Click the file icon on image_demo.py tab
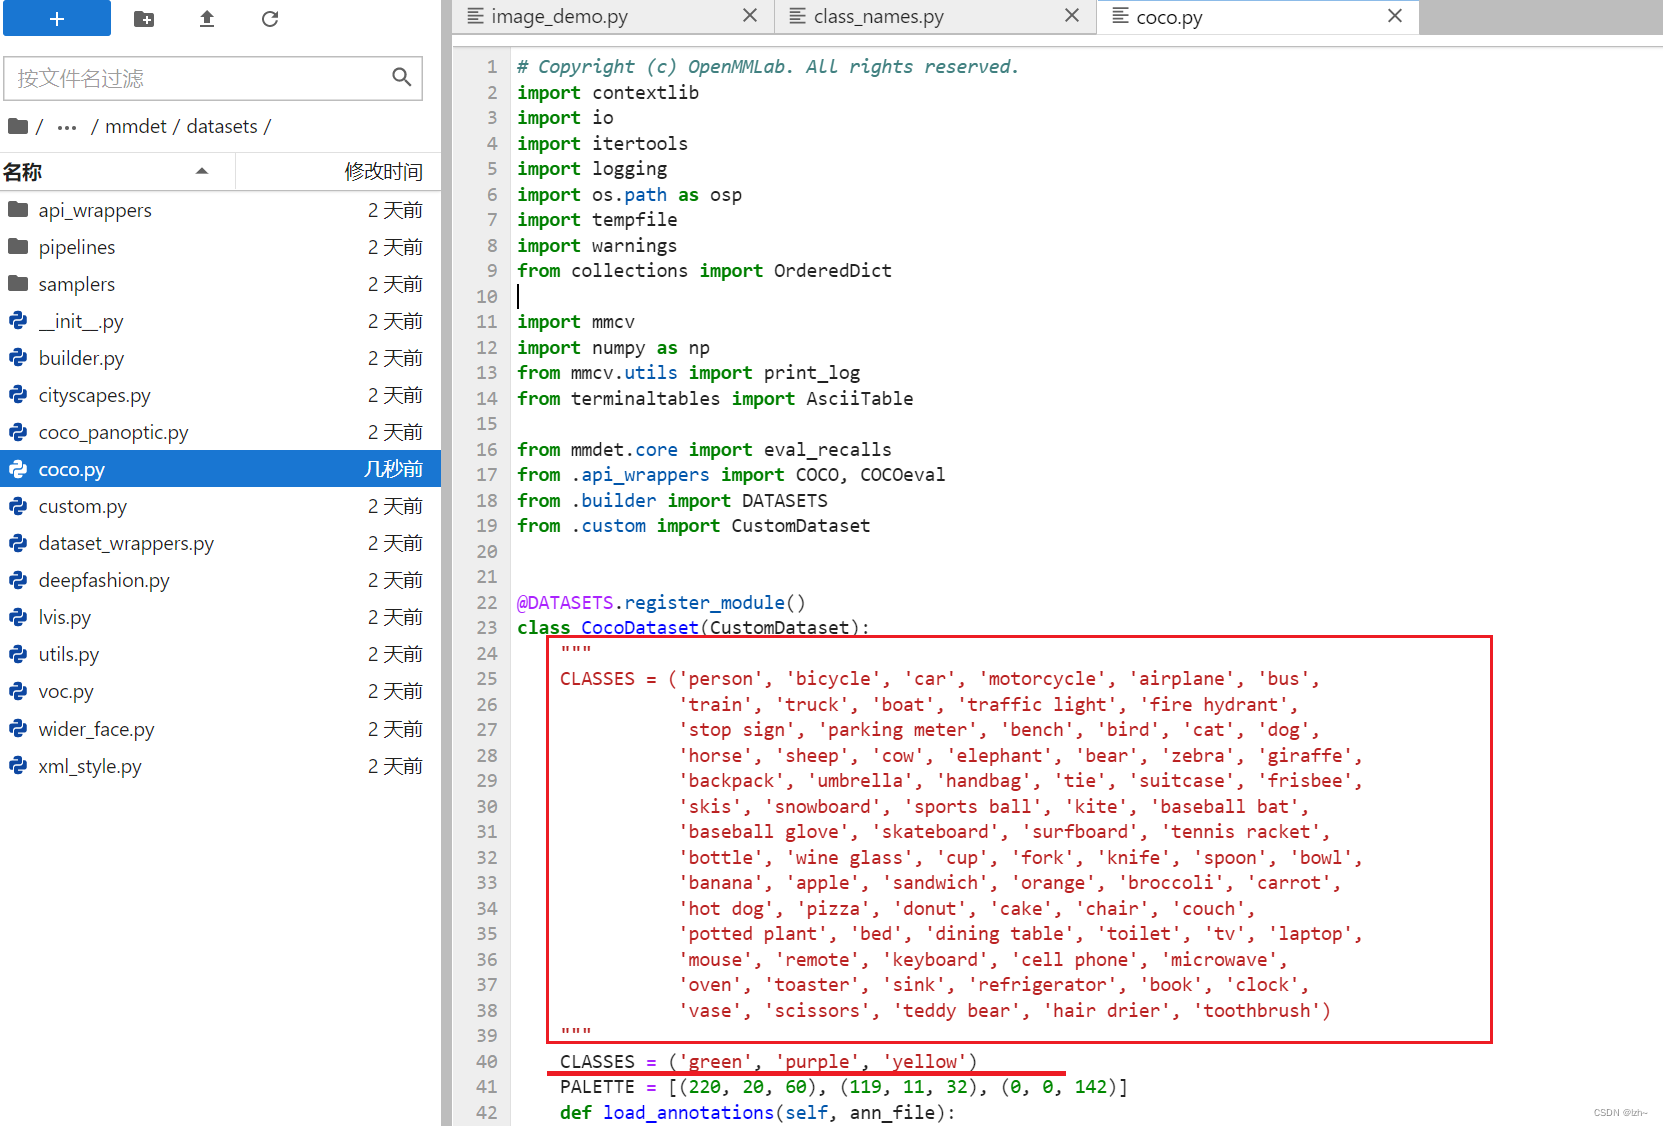Image resolution: width=1663 pixels, height=1126 pixels. pos(476,16)
